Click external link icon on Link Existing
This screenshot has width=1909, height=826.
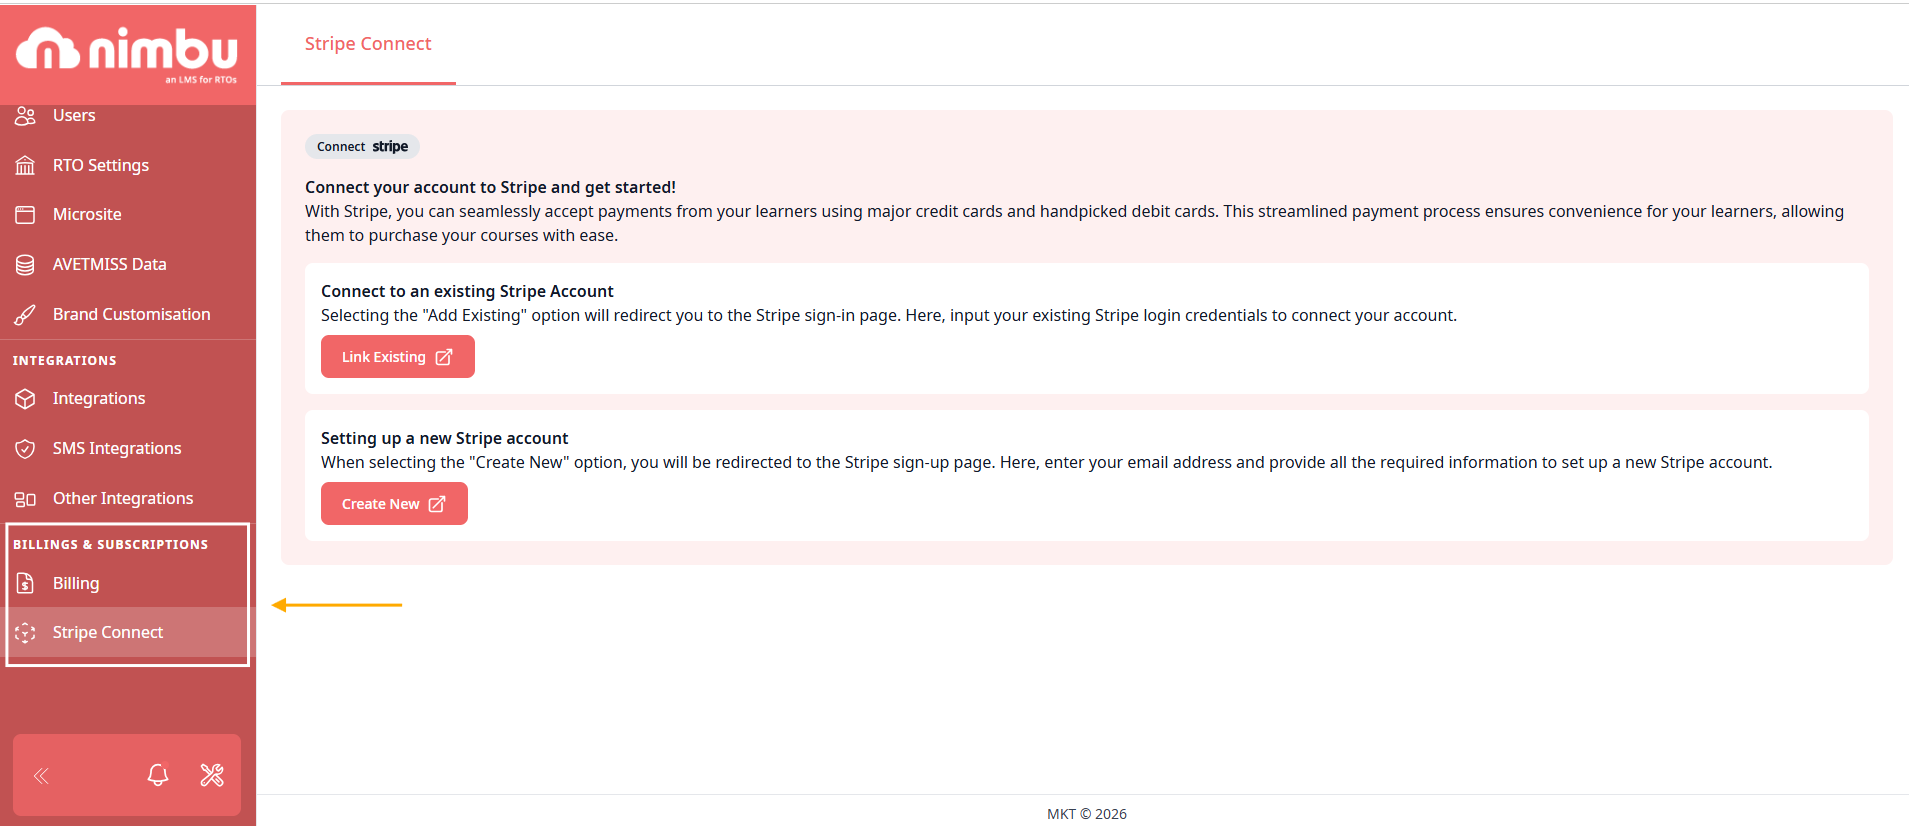coord(444,357)
